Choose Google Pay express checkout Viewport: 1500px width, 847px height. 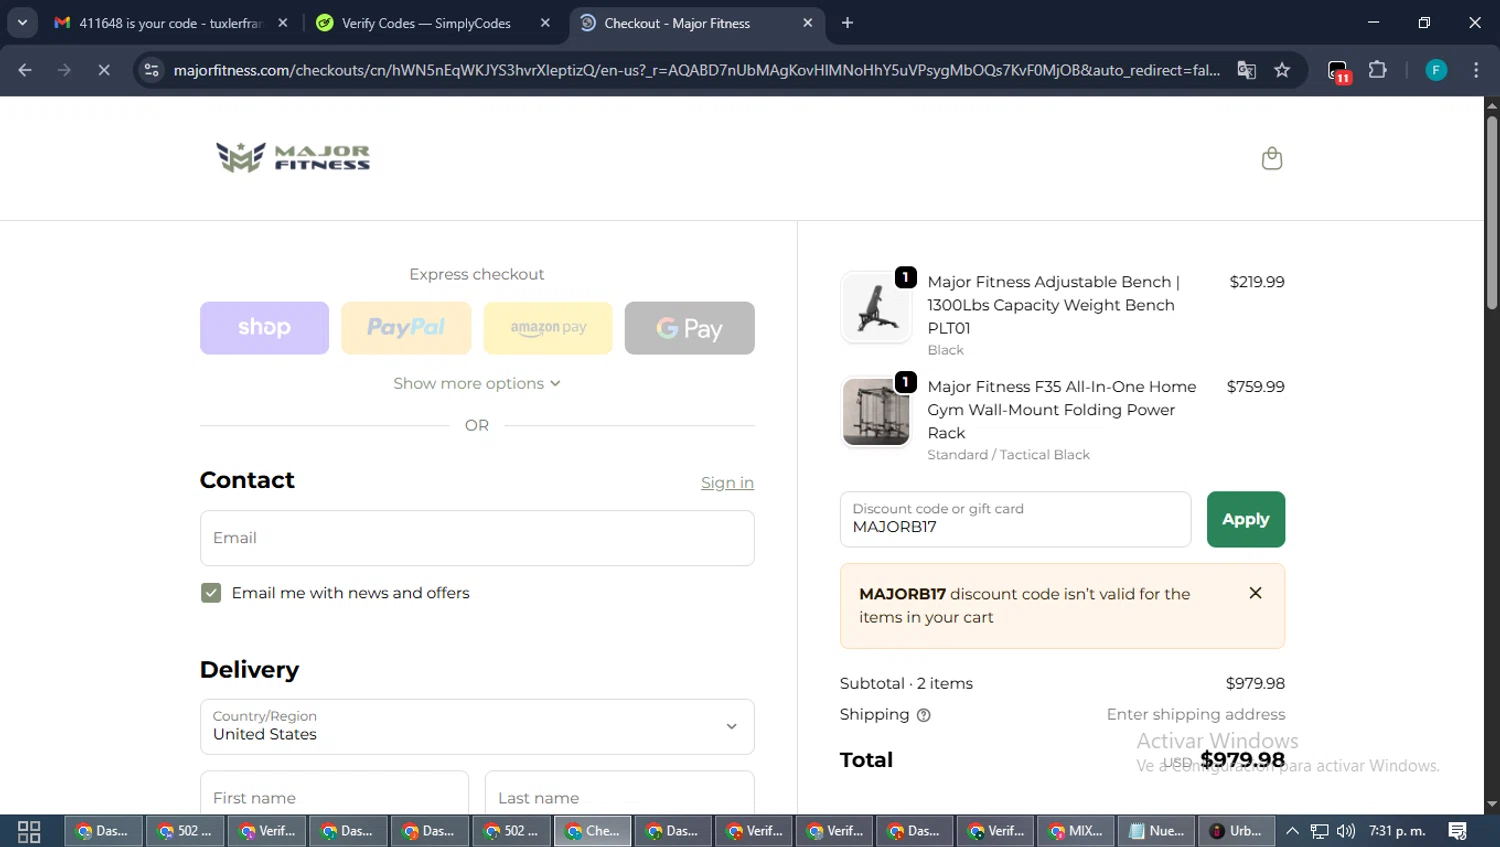click(x=690, y=328)
